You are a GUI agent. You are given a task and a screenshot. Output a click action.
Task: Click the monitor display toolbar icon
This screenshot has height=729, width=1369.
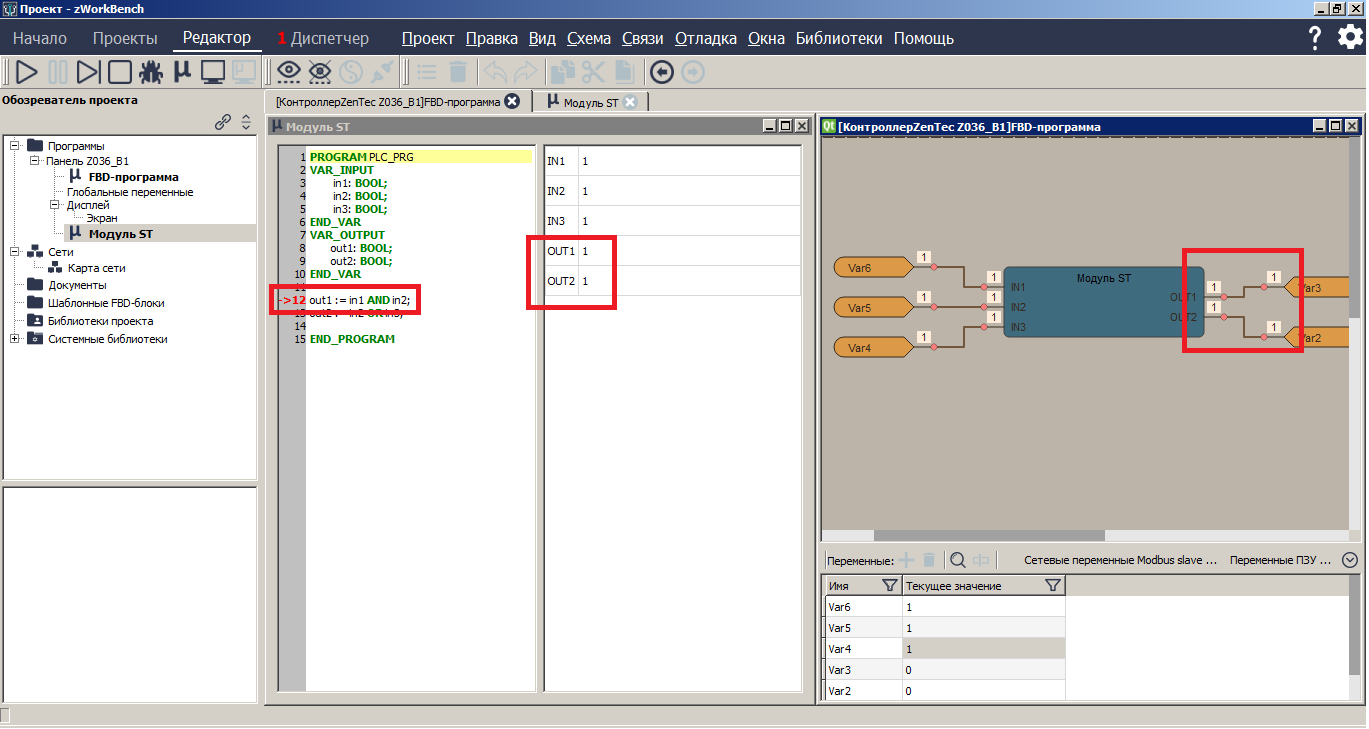[x=213, y=72]
